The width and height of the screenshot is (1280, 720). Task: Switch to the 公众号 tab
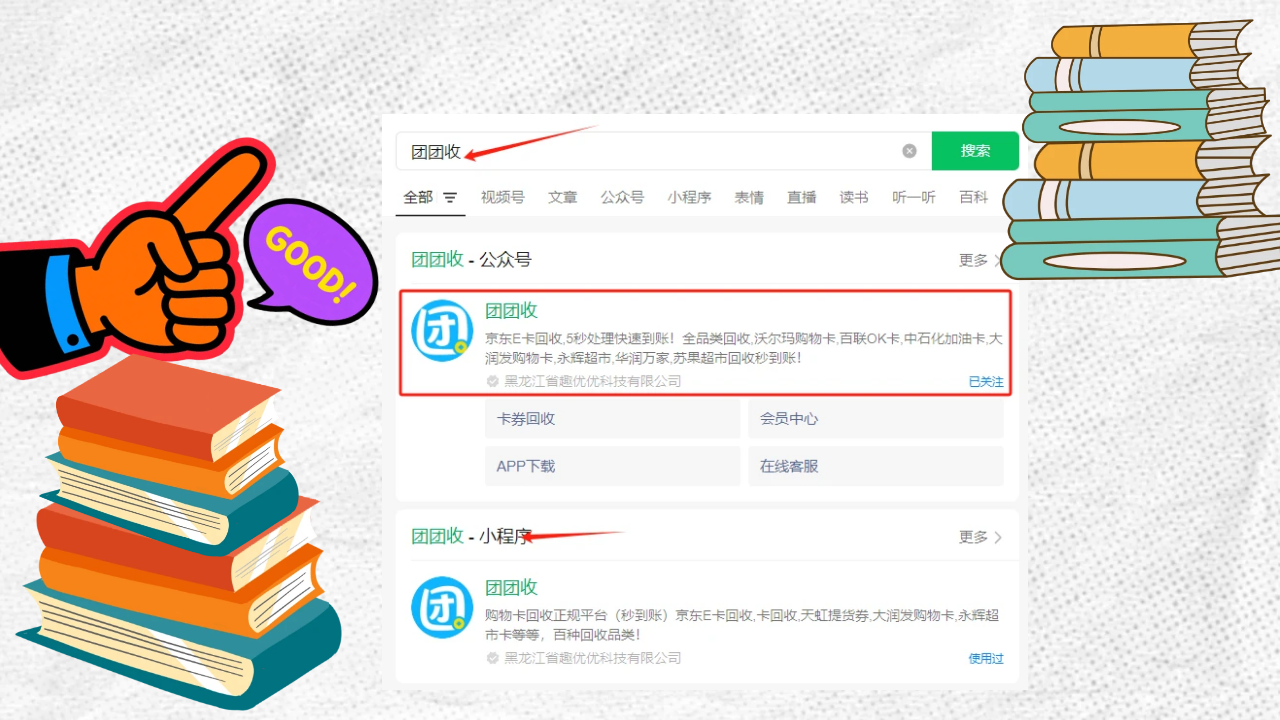click(x=622, y=198)
